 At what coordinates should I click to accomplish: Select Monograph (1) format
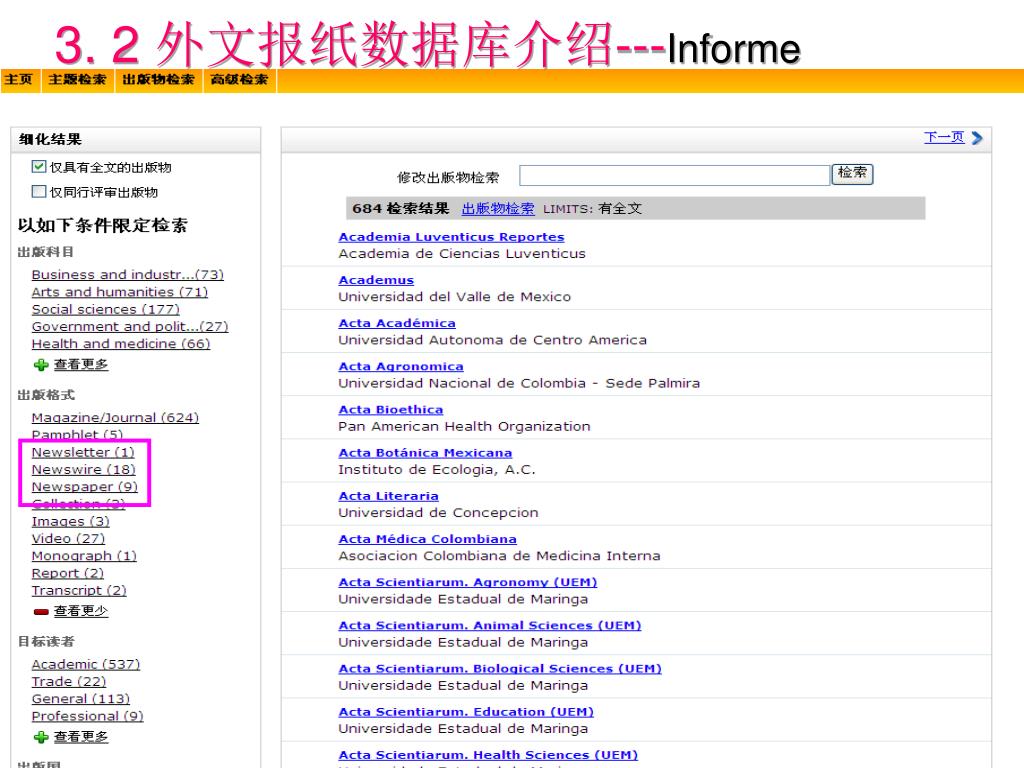pos(84,556)
